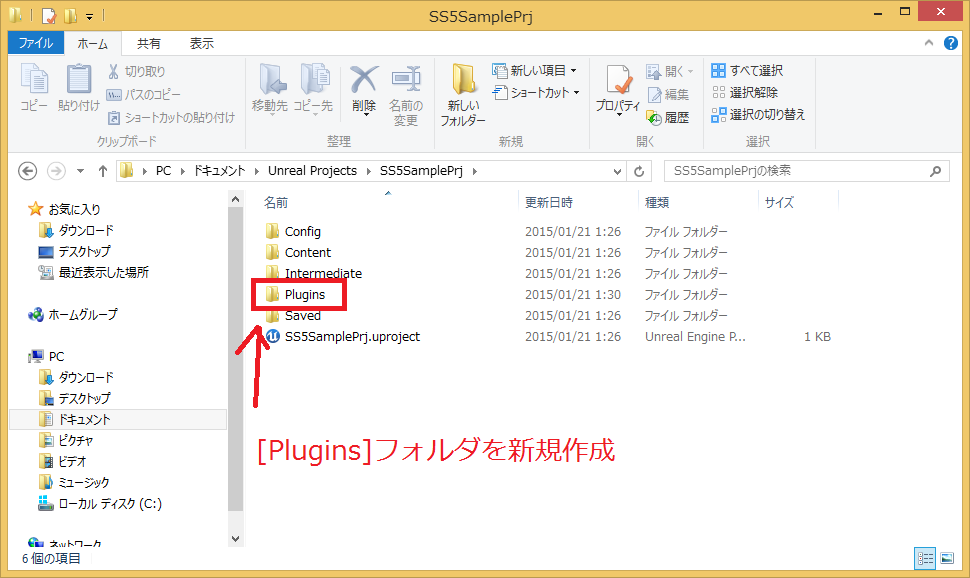Screen dimensions: 970x578
Task: Go back with the Back arrow
Action: click(x=28, y=171)
